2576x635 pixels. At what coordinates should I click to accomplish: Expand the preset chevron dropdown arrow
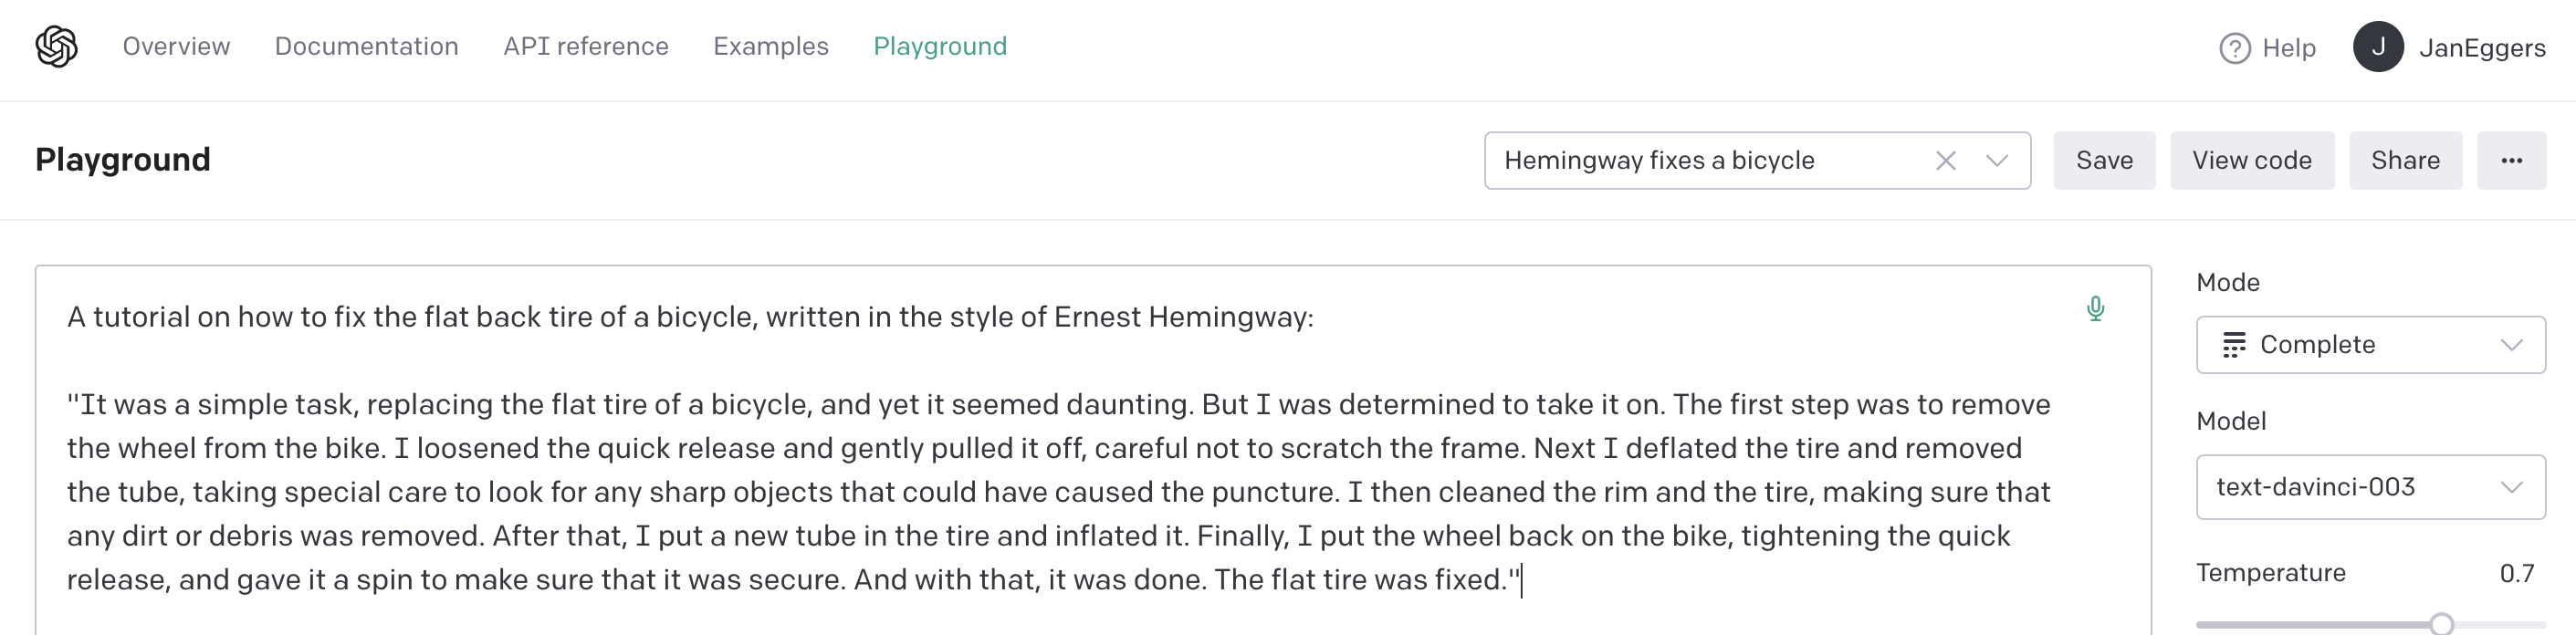pos(1997,161)
